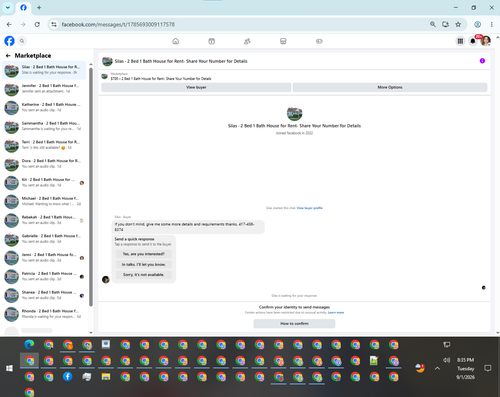Click Silas's avatar beside the quick responses
The height and width of the screenshot is (397, 500).
pyautogui.click(x=106, y=279)
